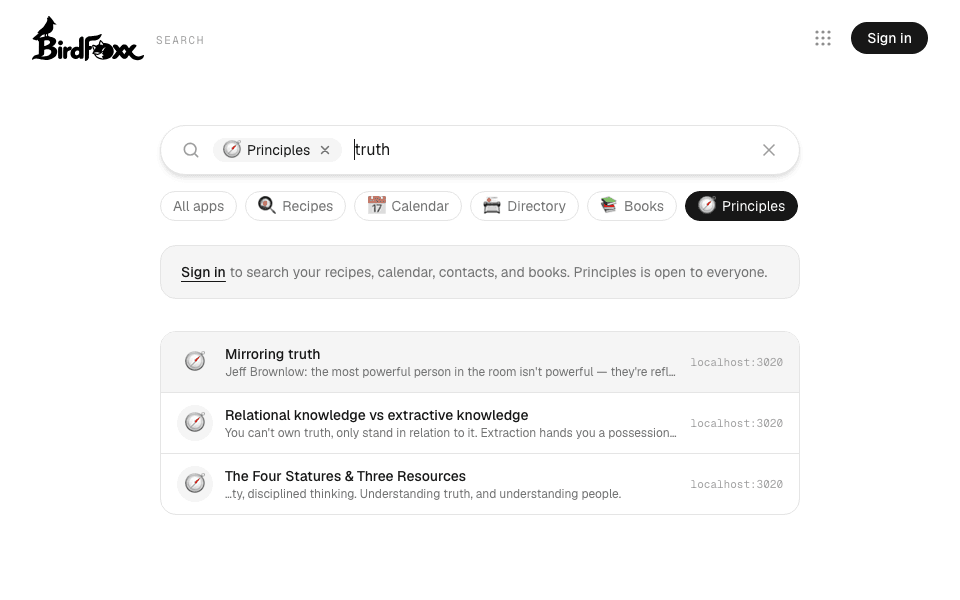Clear the search query
The width and height of the screenshot is (960, 600).
point(769,150)
